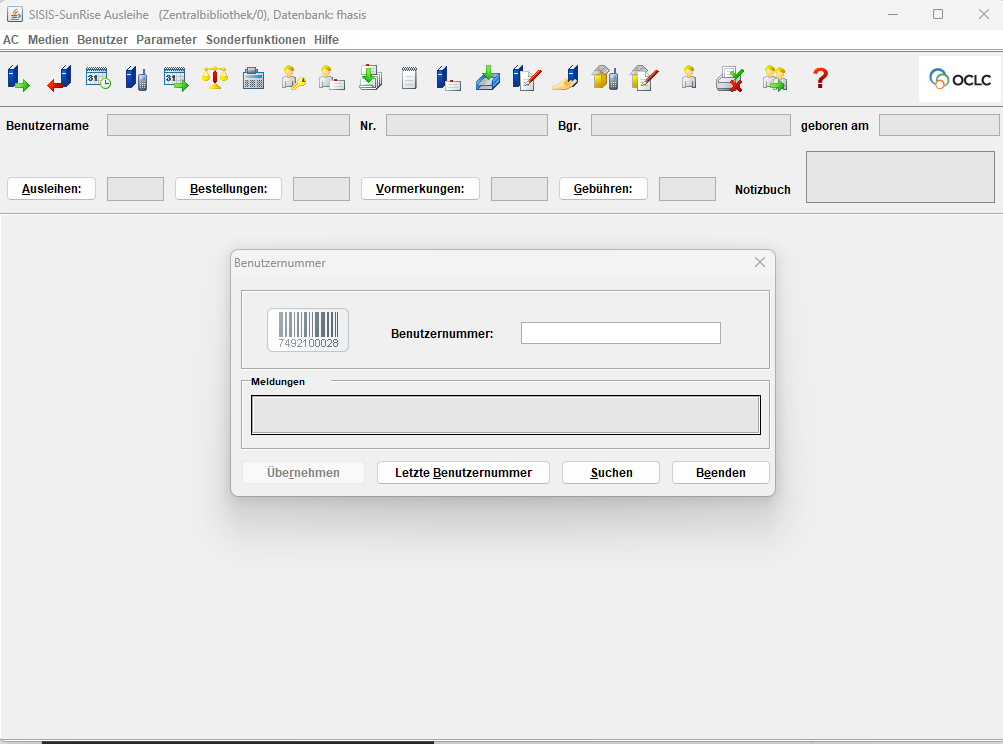
Task: Open the Sonderfunktionen menu
Action: 255,40
